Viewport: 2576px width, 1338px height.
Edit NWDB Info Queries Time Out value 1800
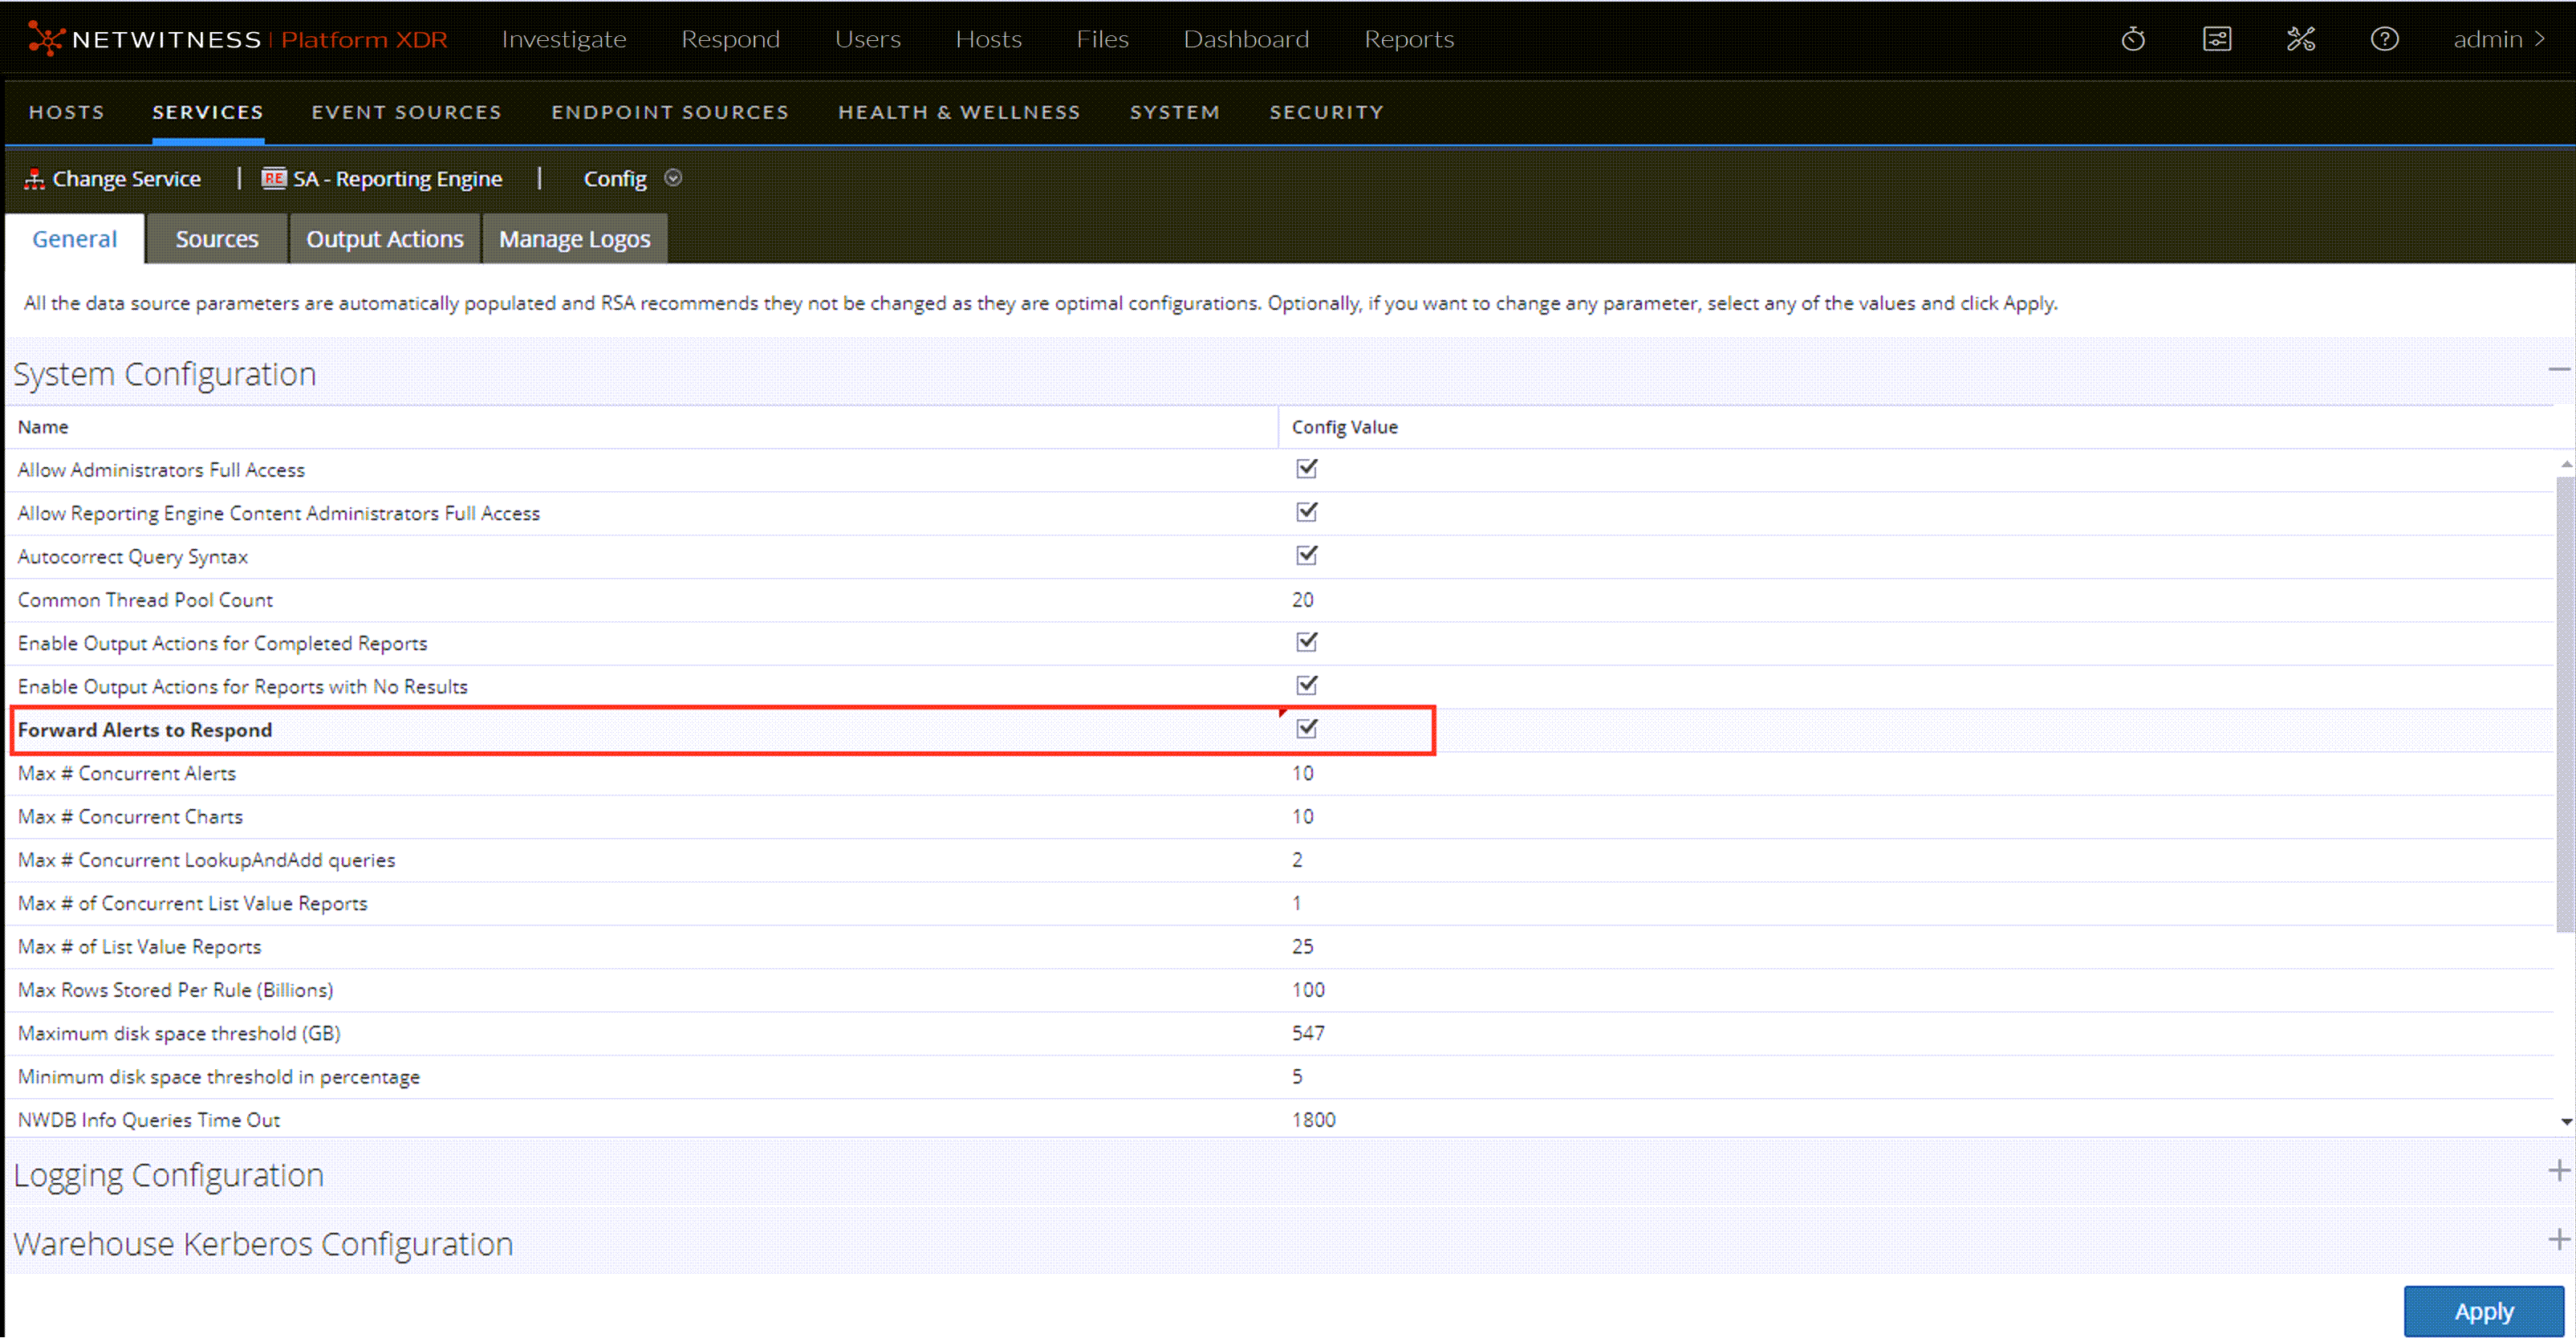pos(1313,1120)
